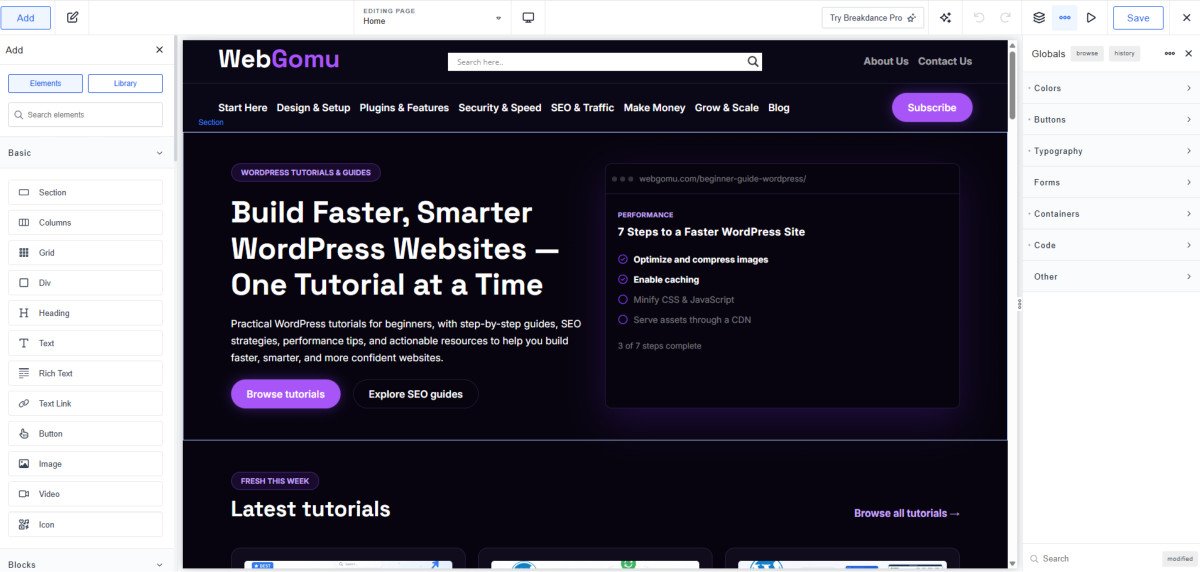Add a Text element
This screenshot has width=1200, height=572.
pyautogui.click(x=85, y=343)
